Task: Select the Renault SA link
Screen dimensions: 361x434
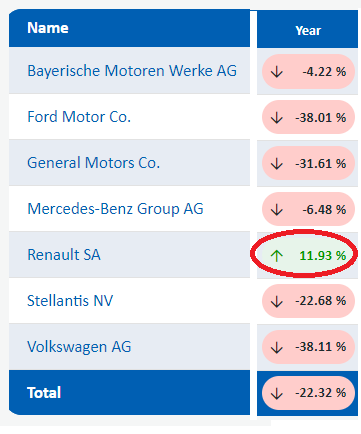Action: [x=64, y=255]
